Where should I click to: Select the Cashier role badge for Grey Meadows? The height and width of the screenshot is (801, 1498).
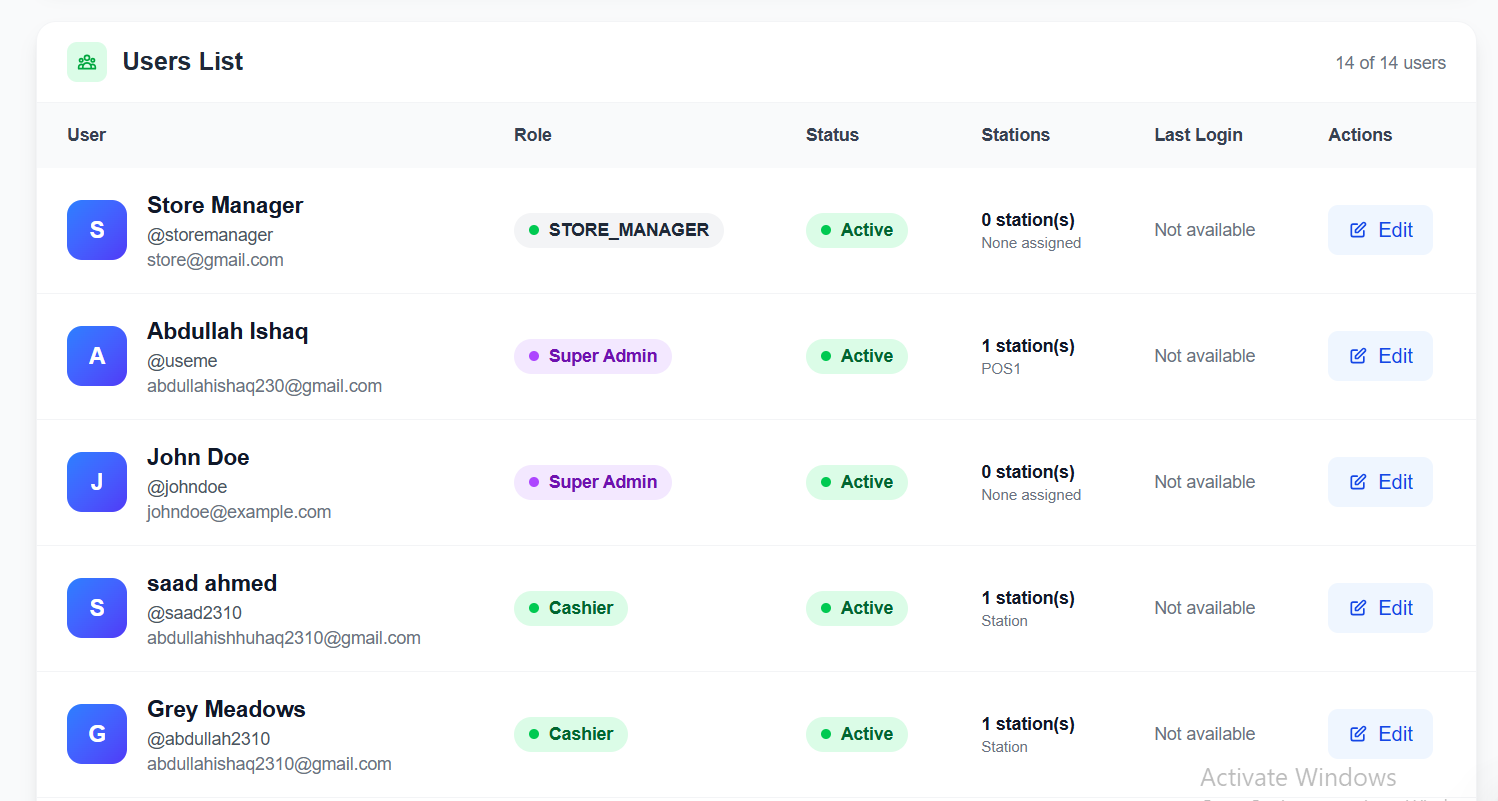click(x=570, y=733)
